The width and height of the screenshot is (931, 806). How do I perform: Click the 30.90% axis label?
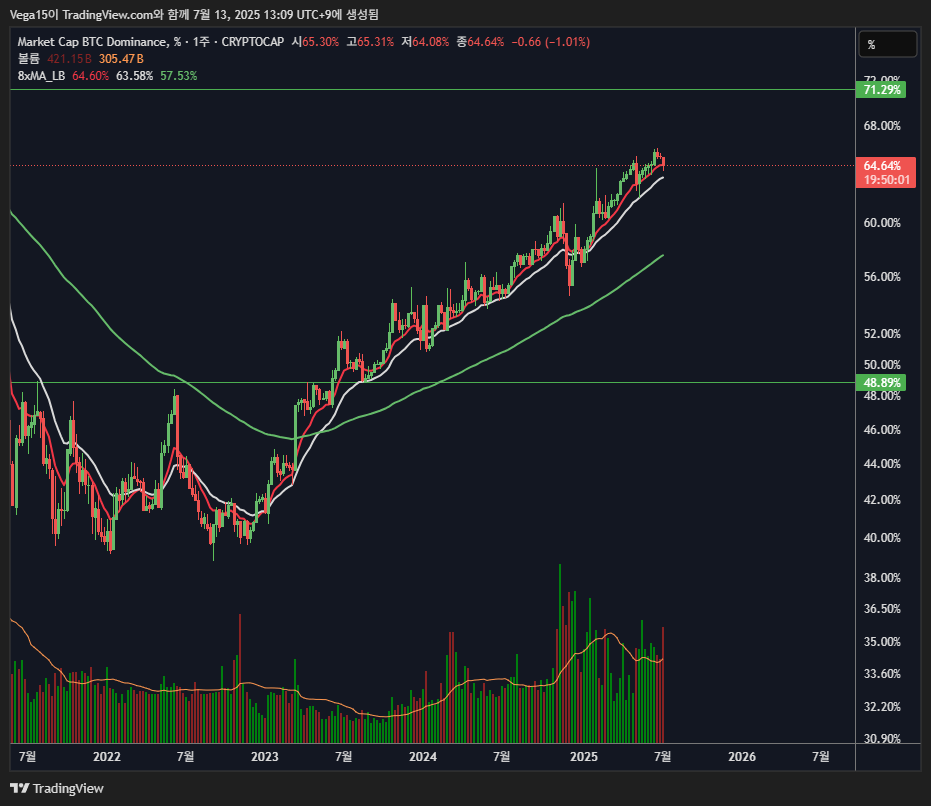tap(882, 738)
